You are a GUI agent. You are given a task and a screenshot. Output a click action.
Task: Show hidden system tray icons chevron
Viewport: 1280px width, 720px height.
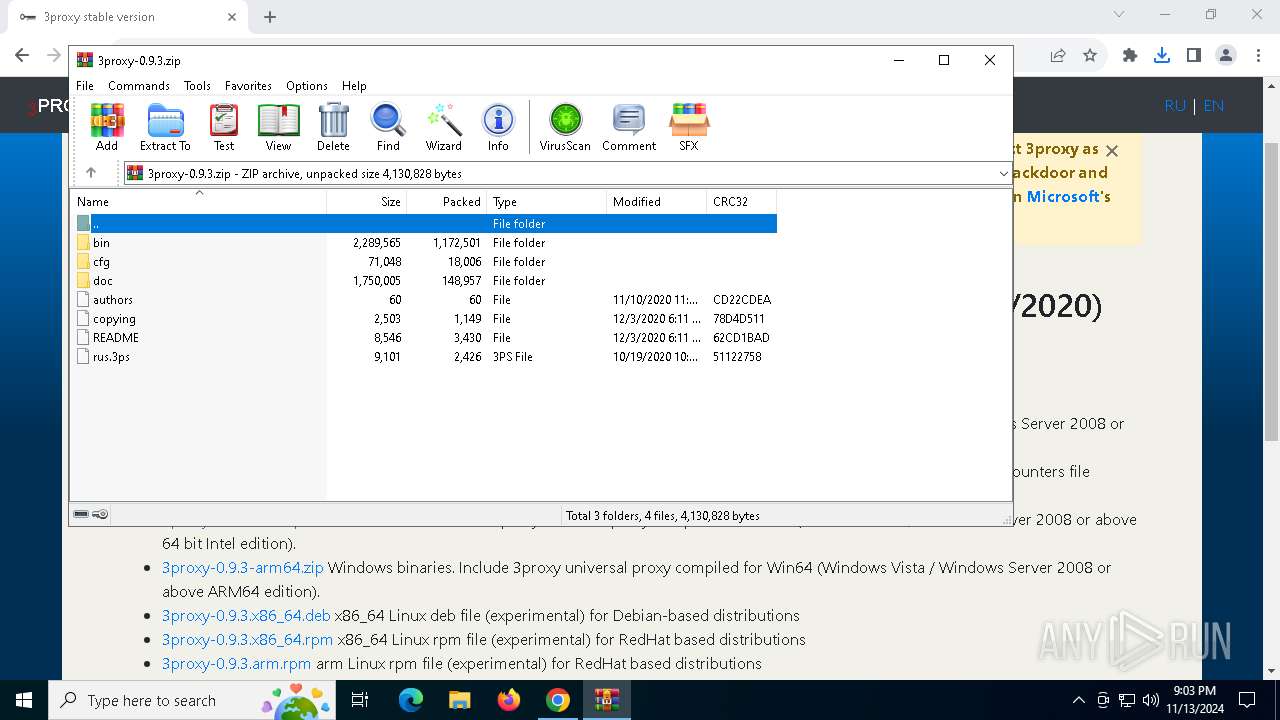[x=1078, y=700]
